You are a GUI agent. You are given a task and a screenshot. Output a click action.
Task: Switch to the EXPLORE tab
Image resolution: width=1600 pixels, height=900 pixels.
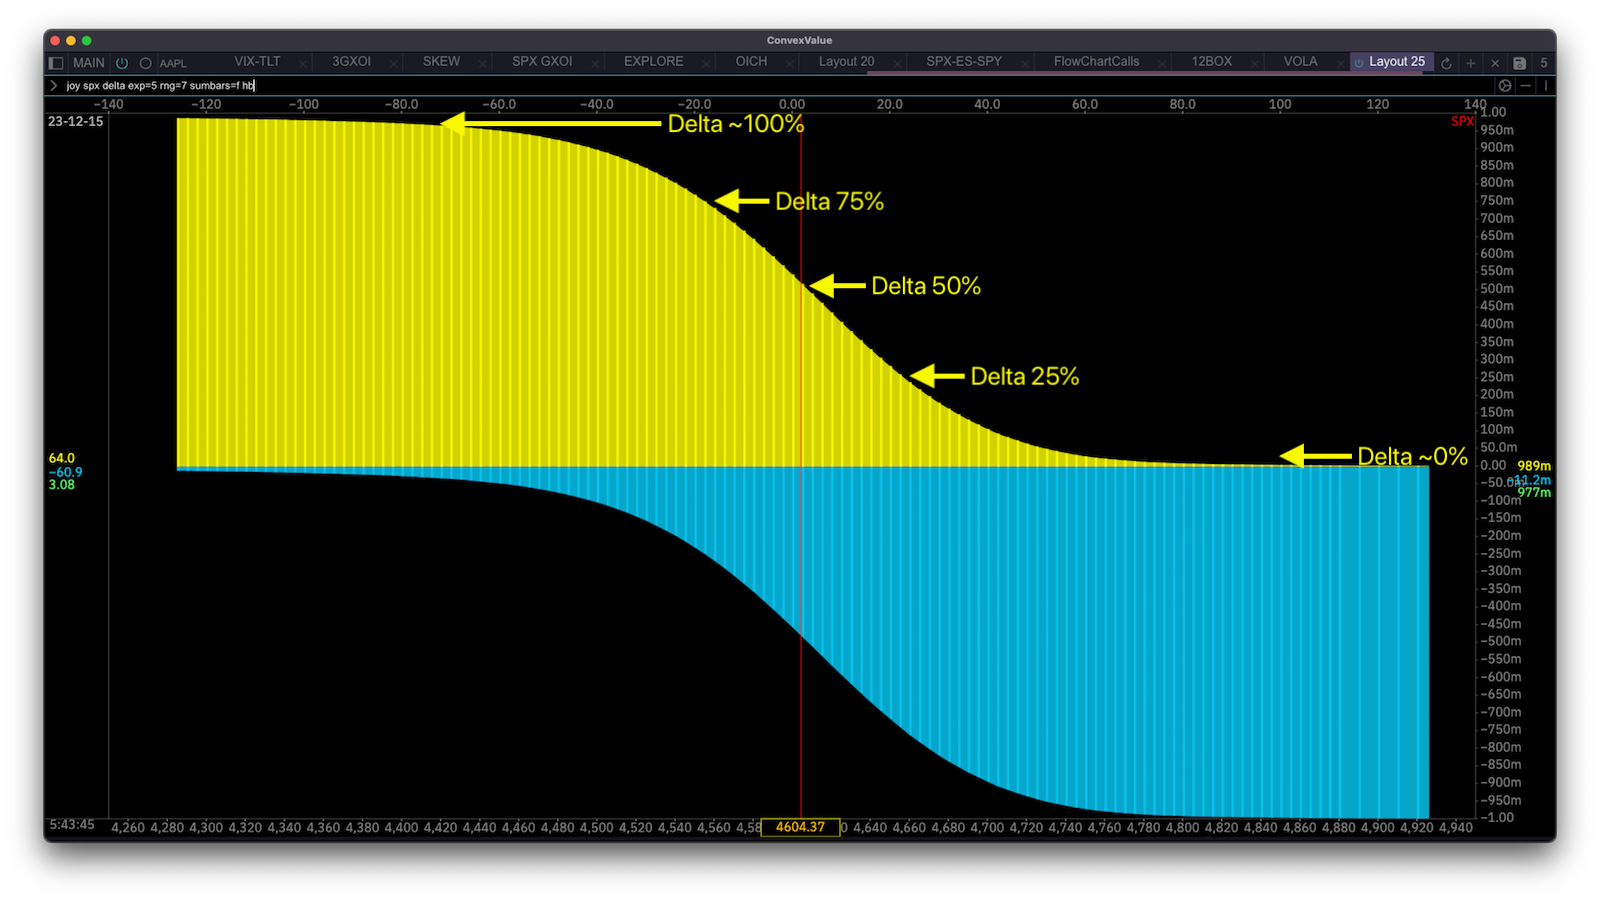(654, 61)
